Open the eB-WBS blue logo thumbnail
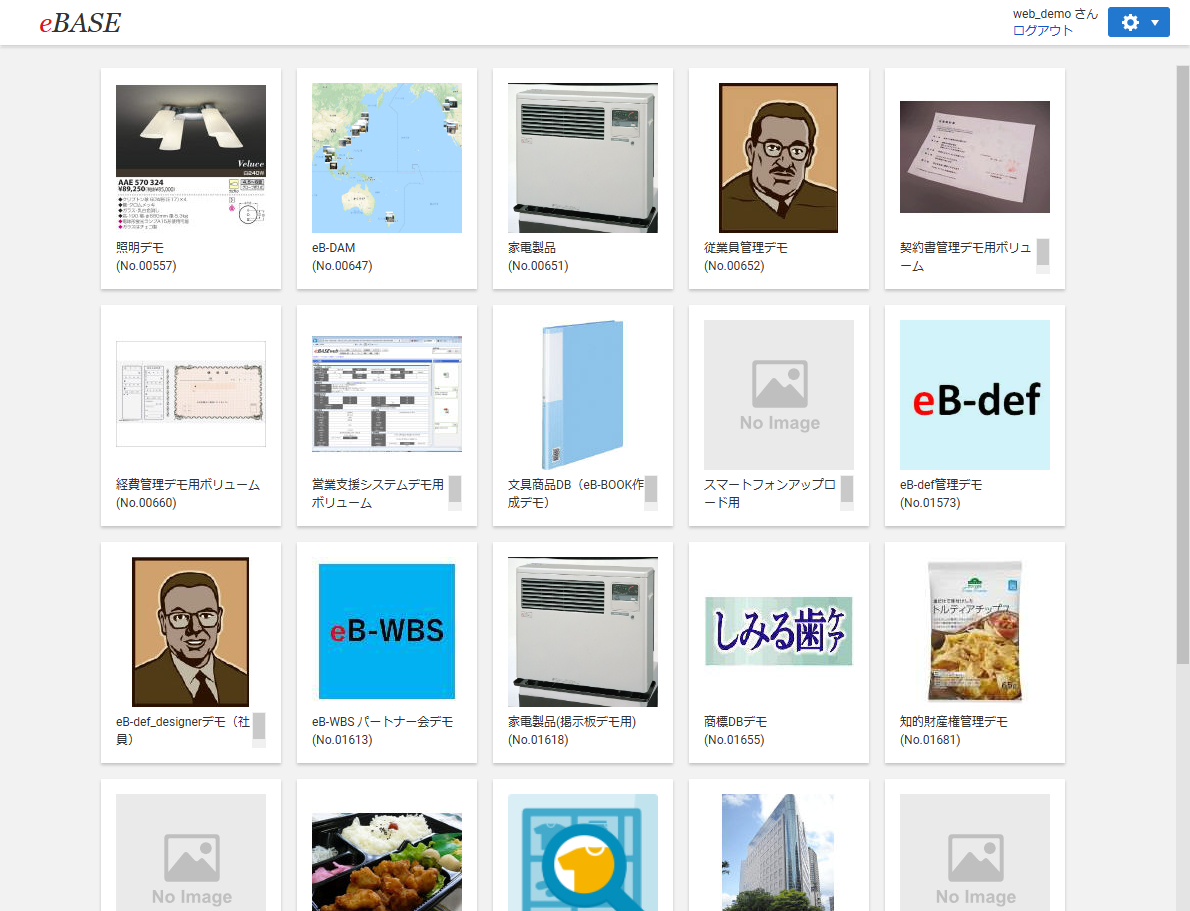 coord(386,631)
